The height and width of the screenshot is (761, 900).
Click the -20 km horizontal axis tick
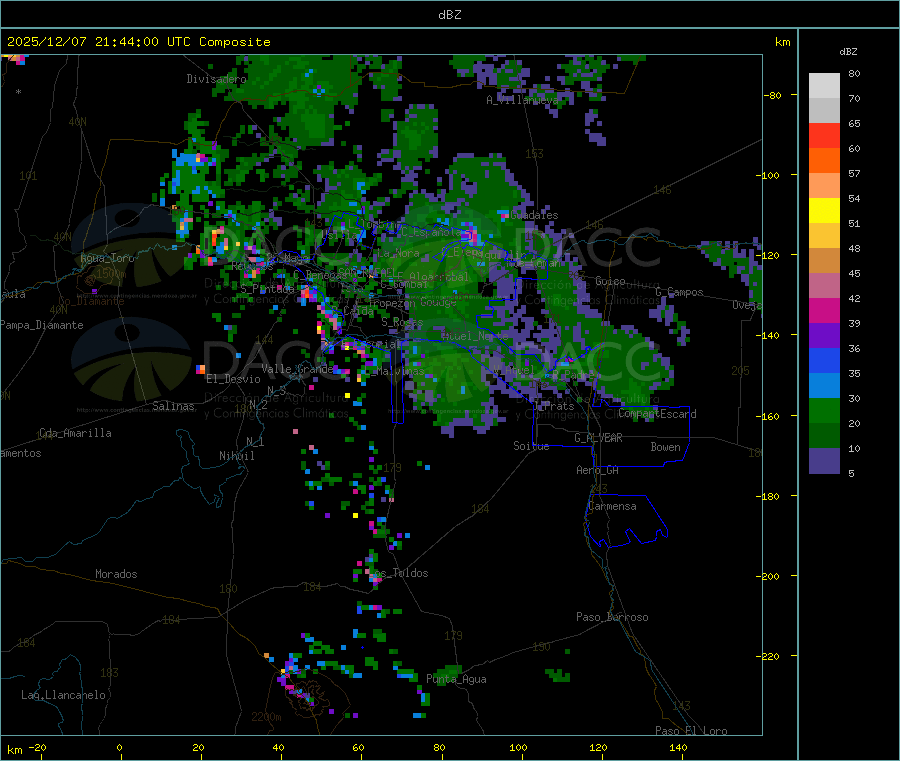(x=37, y=748)
